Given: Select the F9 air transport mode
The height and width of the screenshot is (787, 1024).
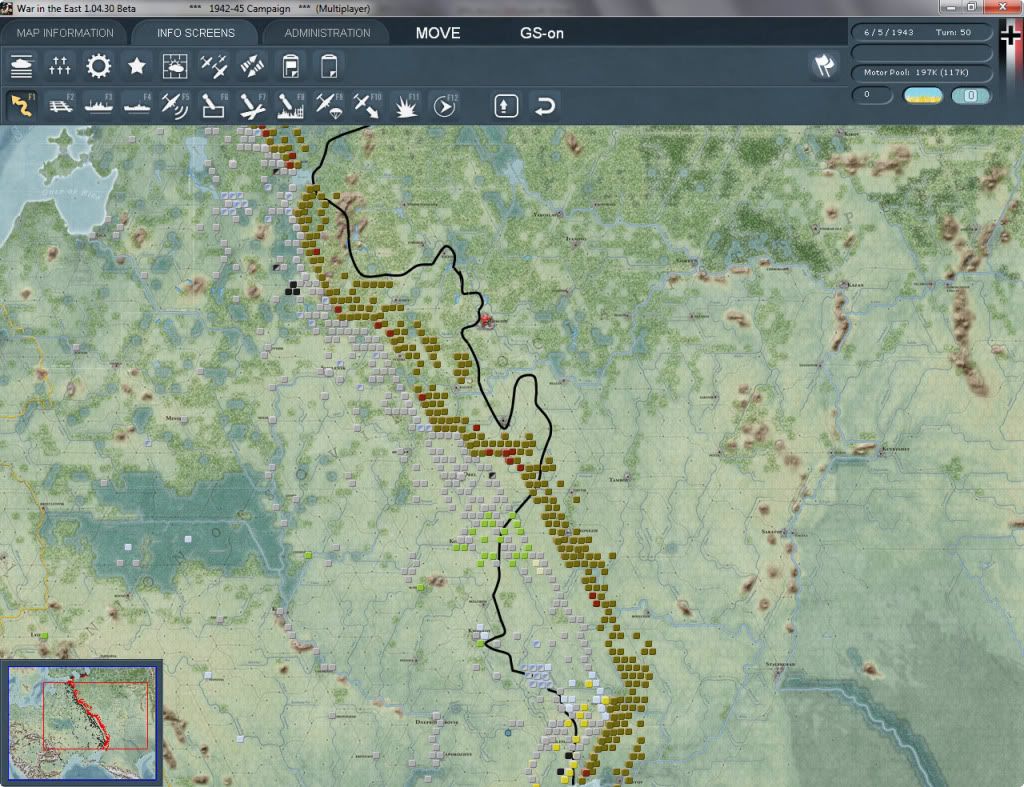Looking at the screenshot, I should coord(329,105).
